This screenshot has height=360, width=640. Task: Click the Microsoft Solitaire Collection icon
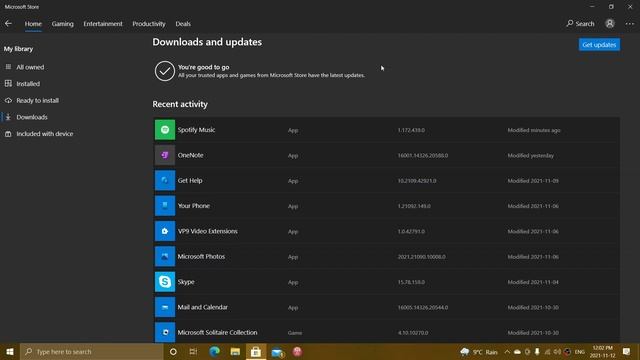click(x=164, y=332)
